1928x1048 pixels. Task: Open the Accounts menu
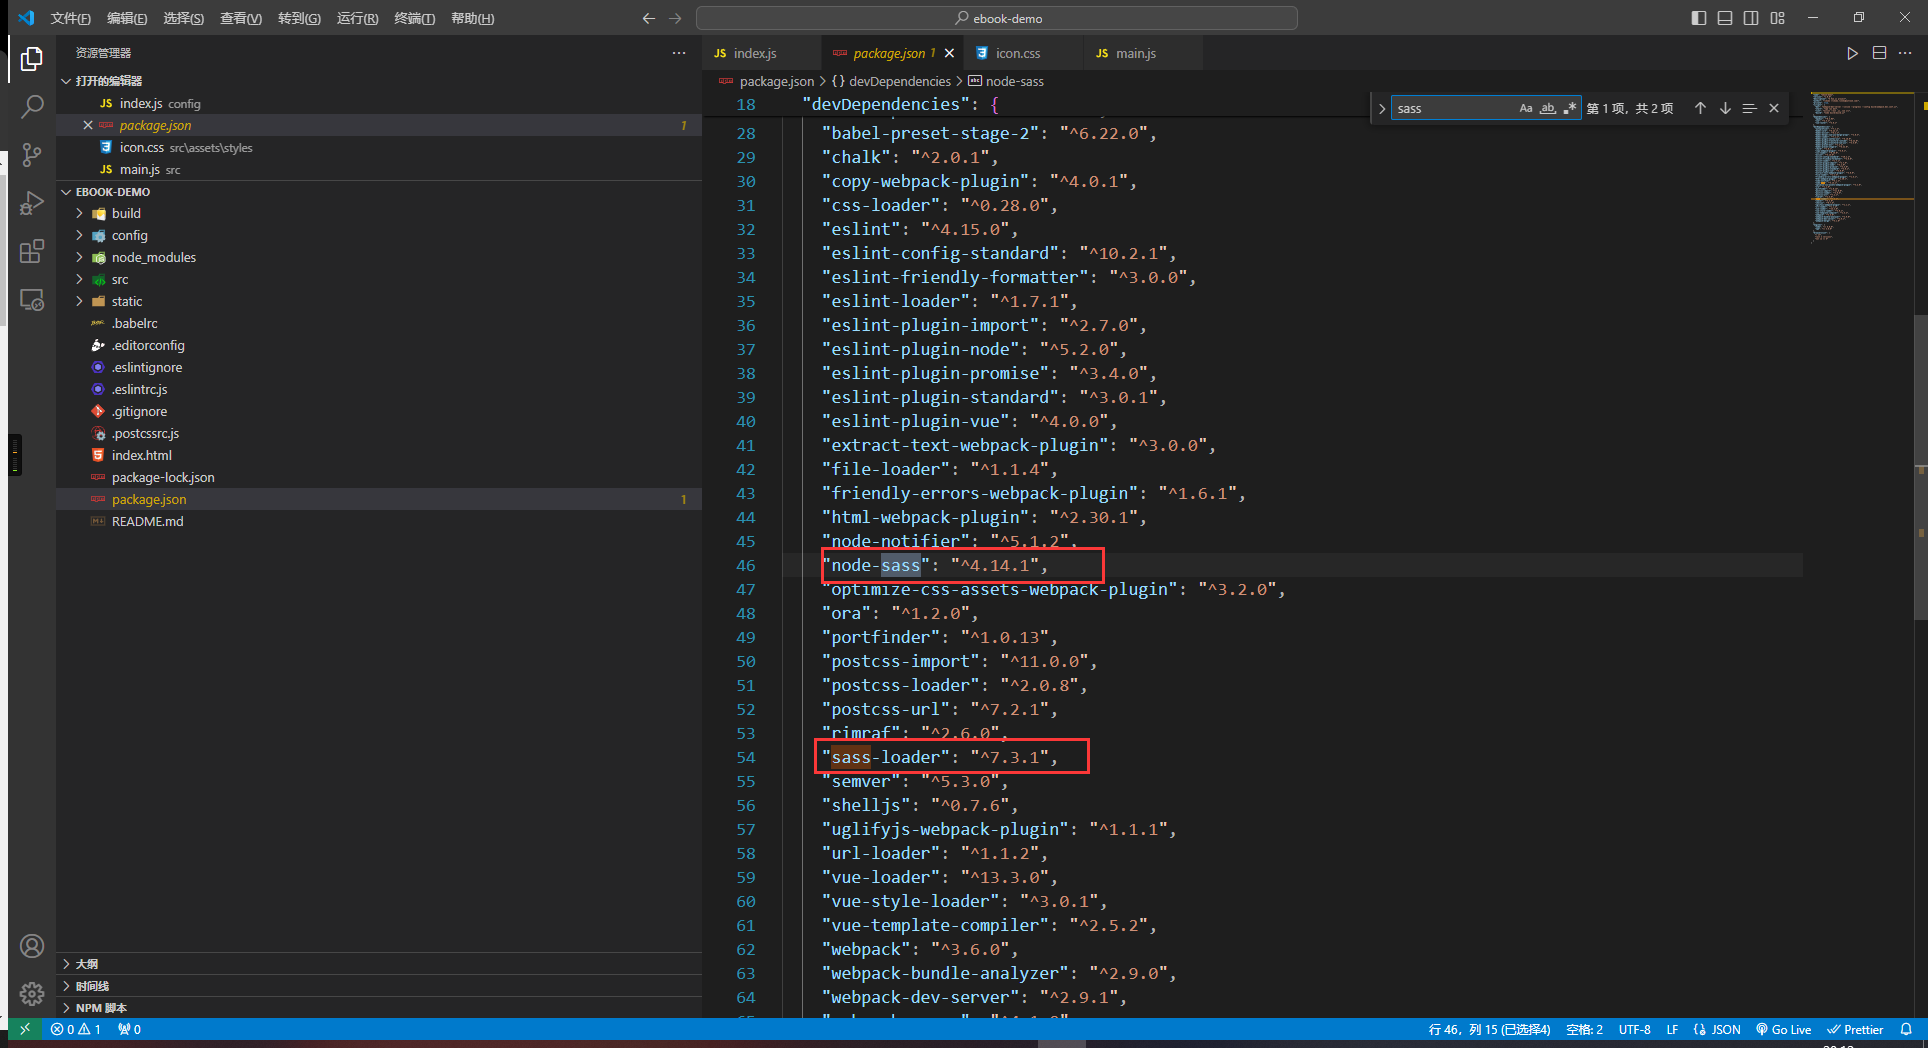[x=32, y=946]
